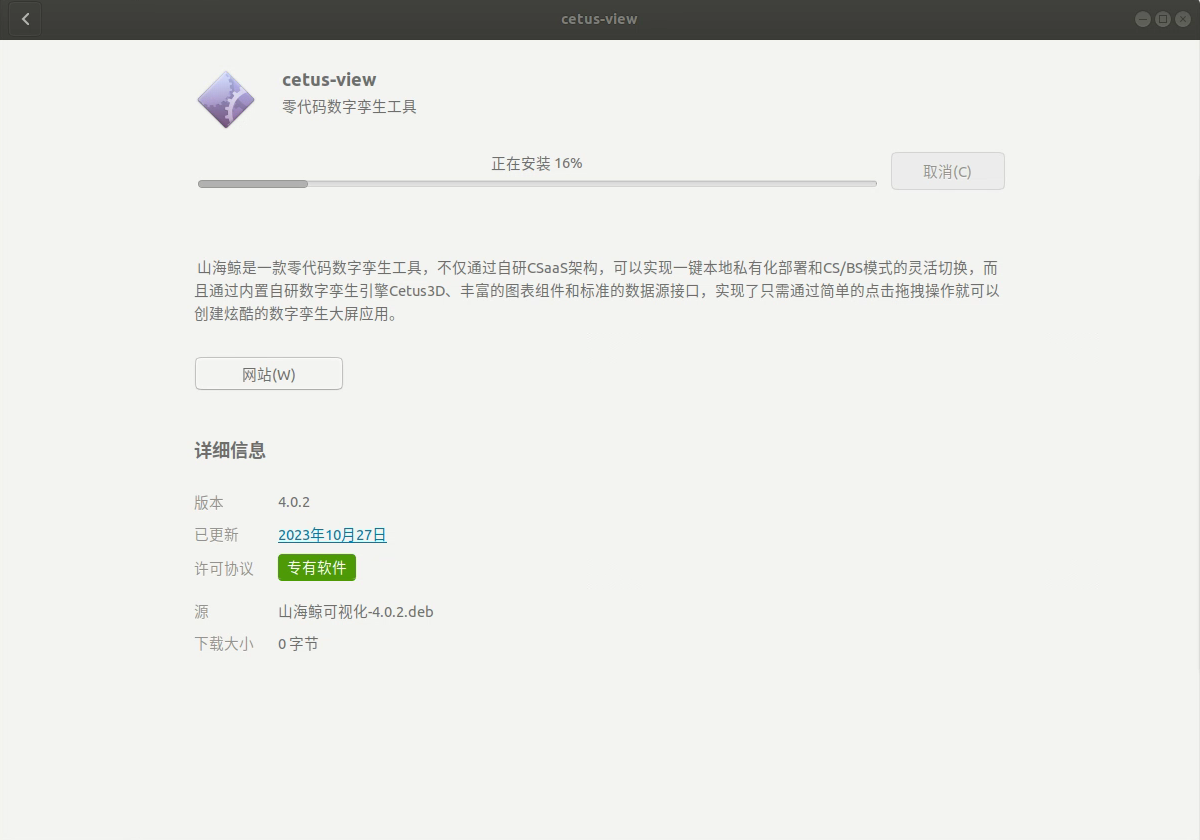Open the 2023年10月27日 update date link
This screenshot has width=1200, height=840.
tap(332, 535)
